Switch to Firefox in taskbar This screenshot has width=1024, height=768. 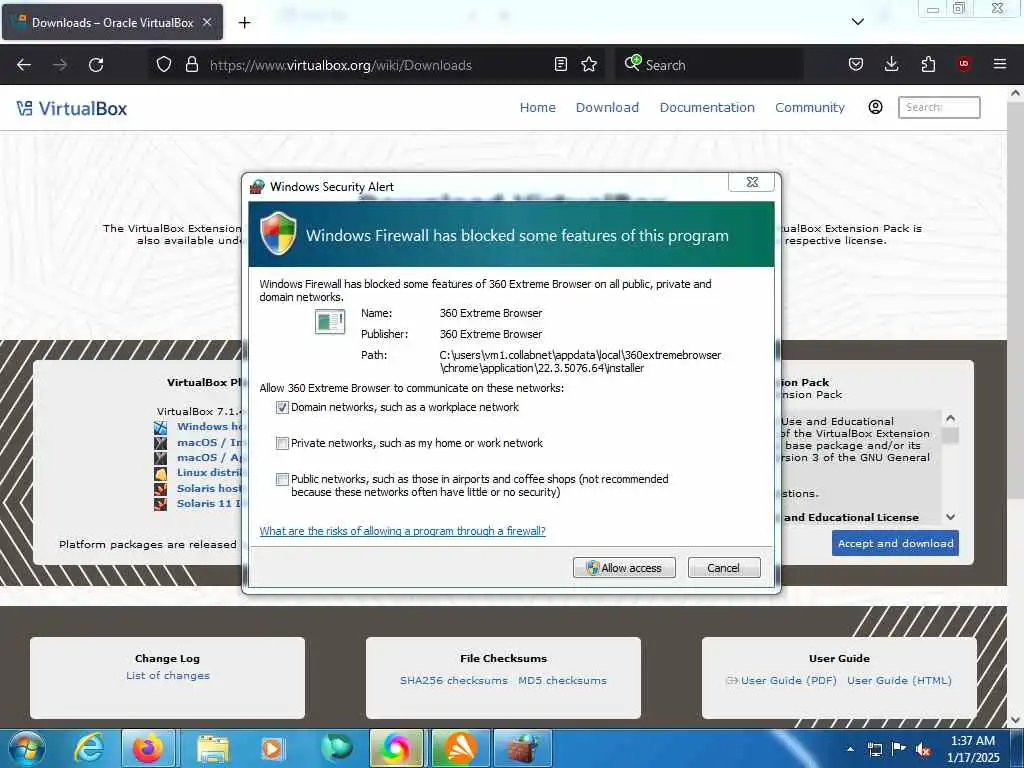tap(148, 748)
